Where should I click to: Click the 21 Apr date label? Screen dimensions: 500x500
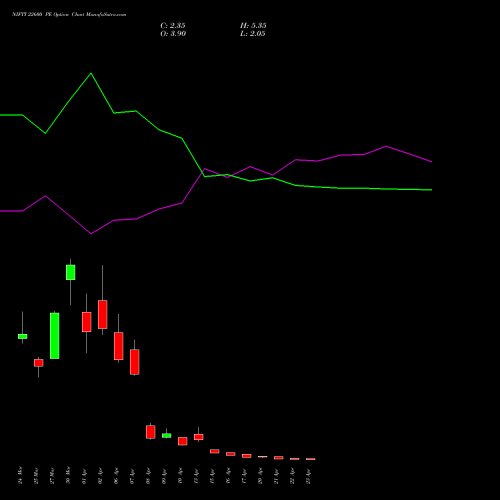[x=276, y=476]
